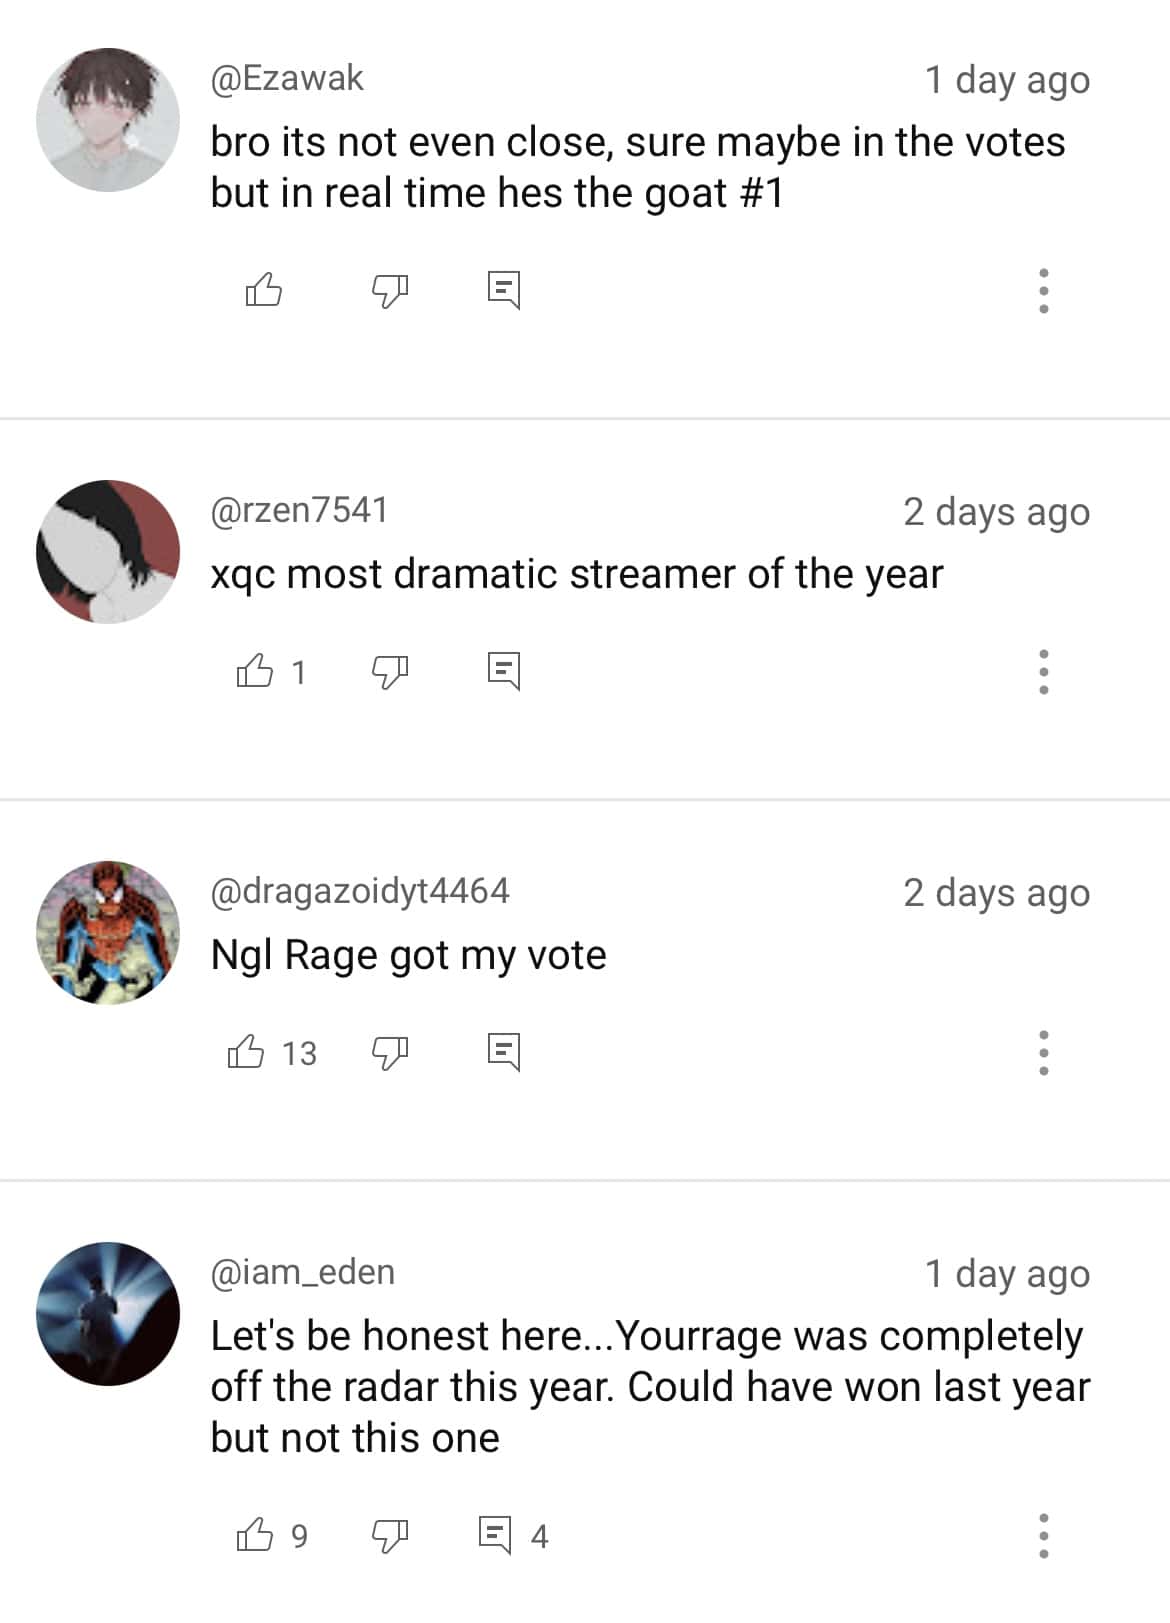Open @Ezawak's channel via username link
1170x1623 pixels.
point(287,80)
